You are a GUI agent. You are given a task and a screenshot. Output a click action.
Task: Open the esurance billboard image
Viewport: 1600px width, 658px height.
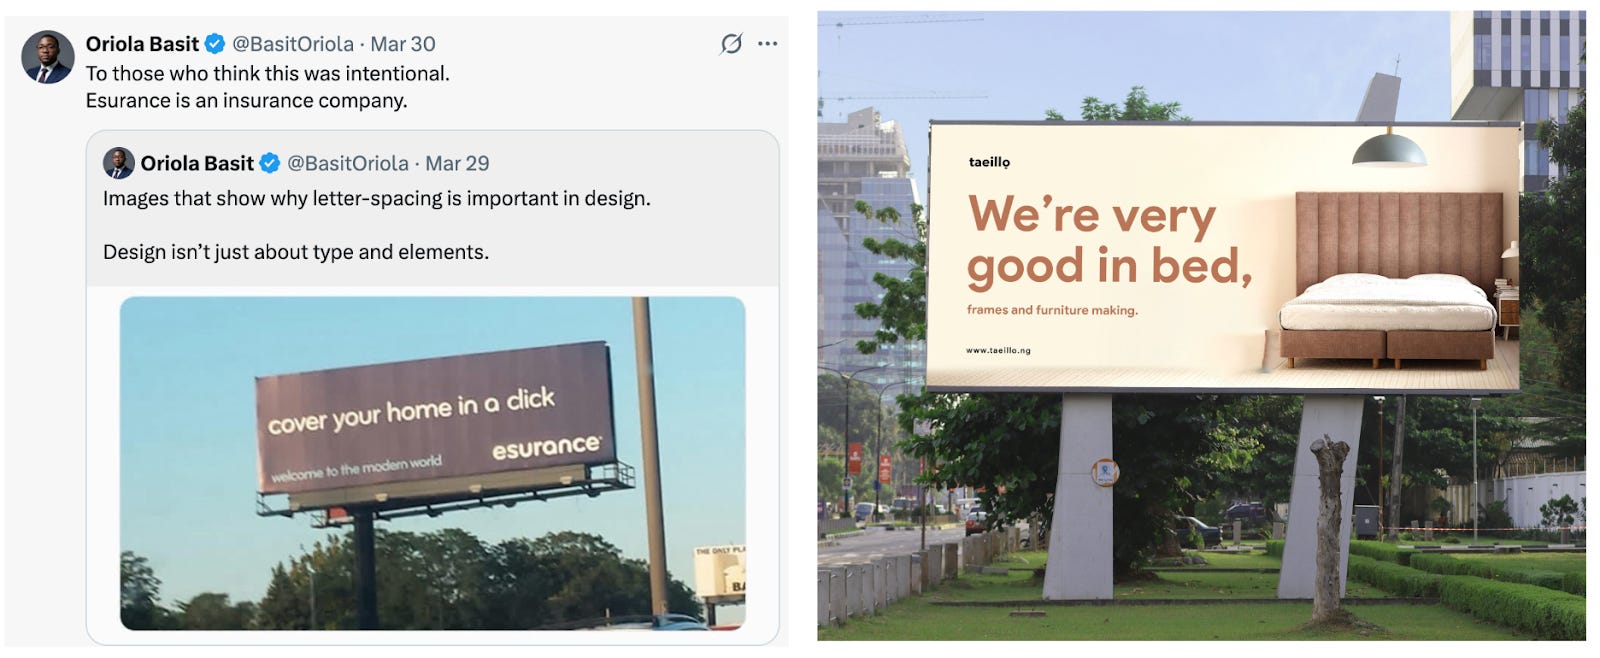click(x=433, y=463)
